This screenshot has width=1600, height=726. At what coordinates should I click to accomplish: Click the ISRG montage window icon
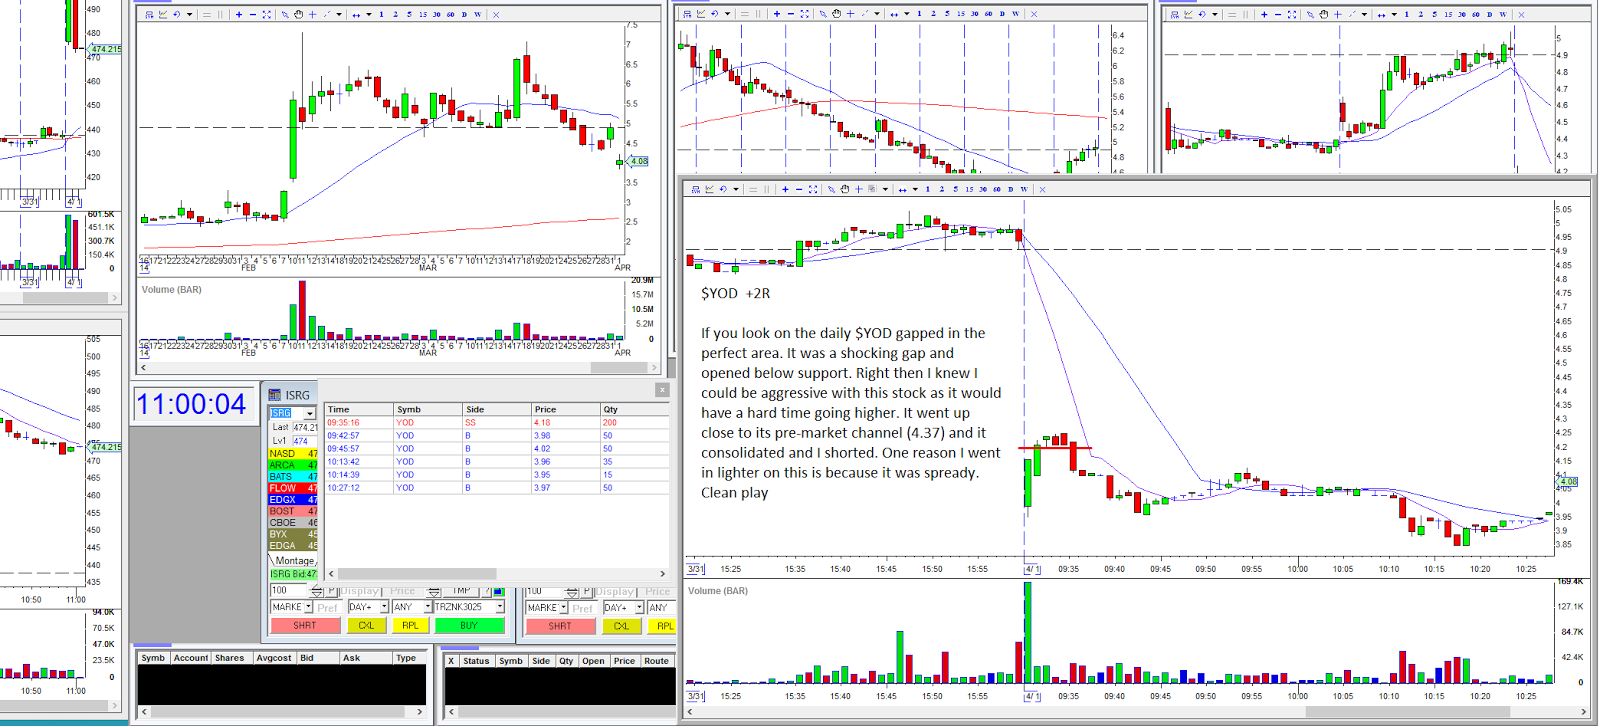[x=275, y=395]
